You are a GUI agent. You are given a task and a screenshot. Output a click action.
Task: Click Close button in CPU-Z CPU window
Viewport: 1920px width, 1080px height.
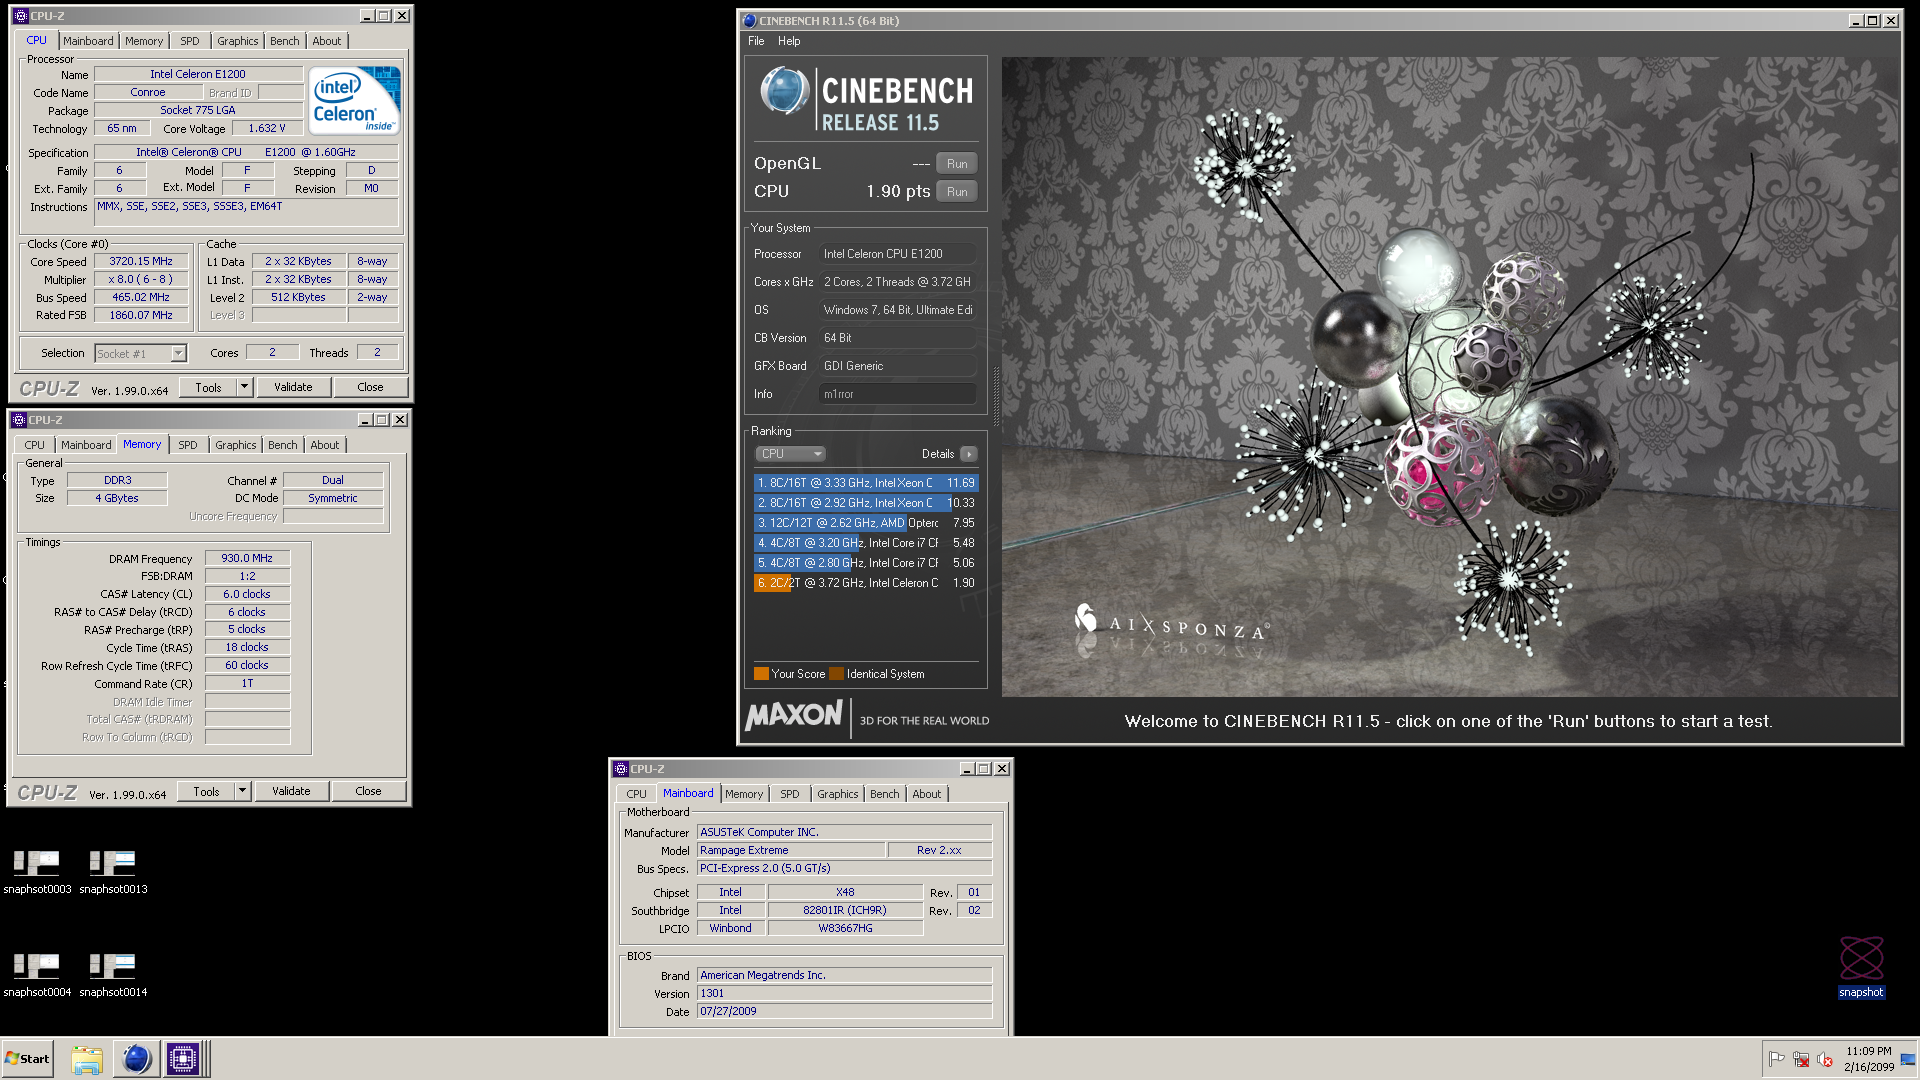(370, 387)
